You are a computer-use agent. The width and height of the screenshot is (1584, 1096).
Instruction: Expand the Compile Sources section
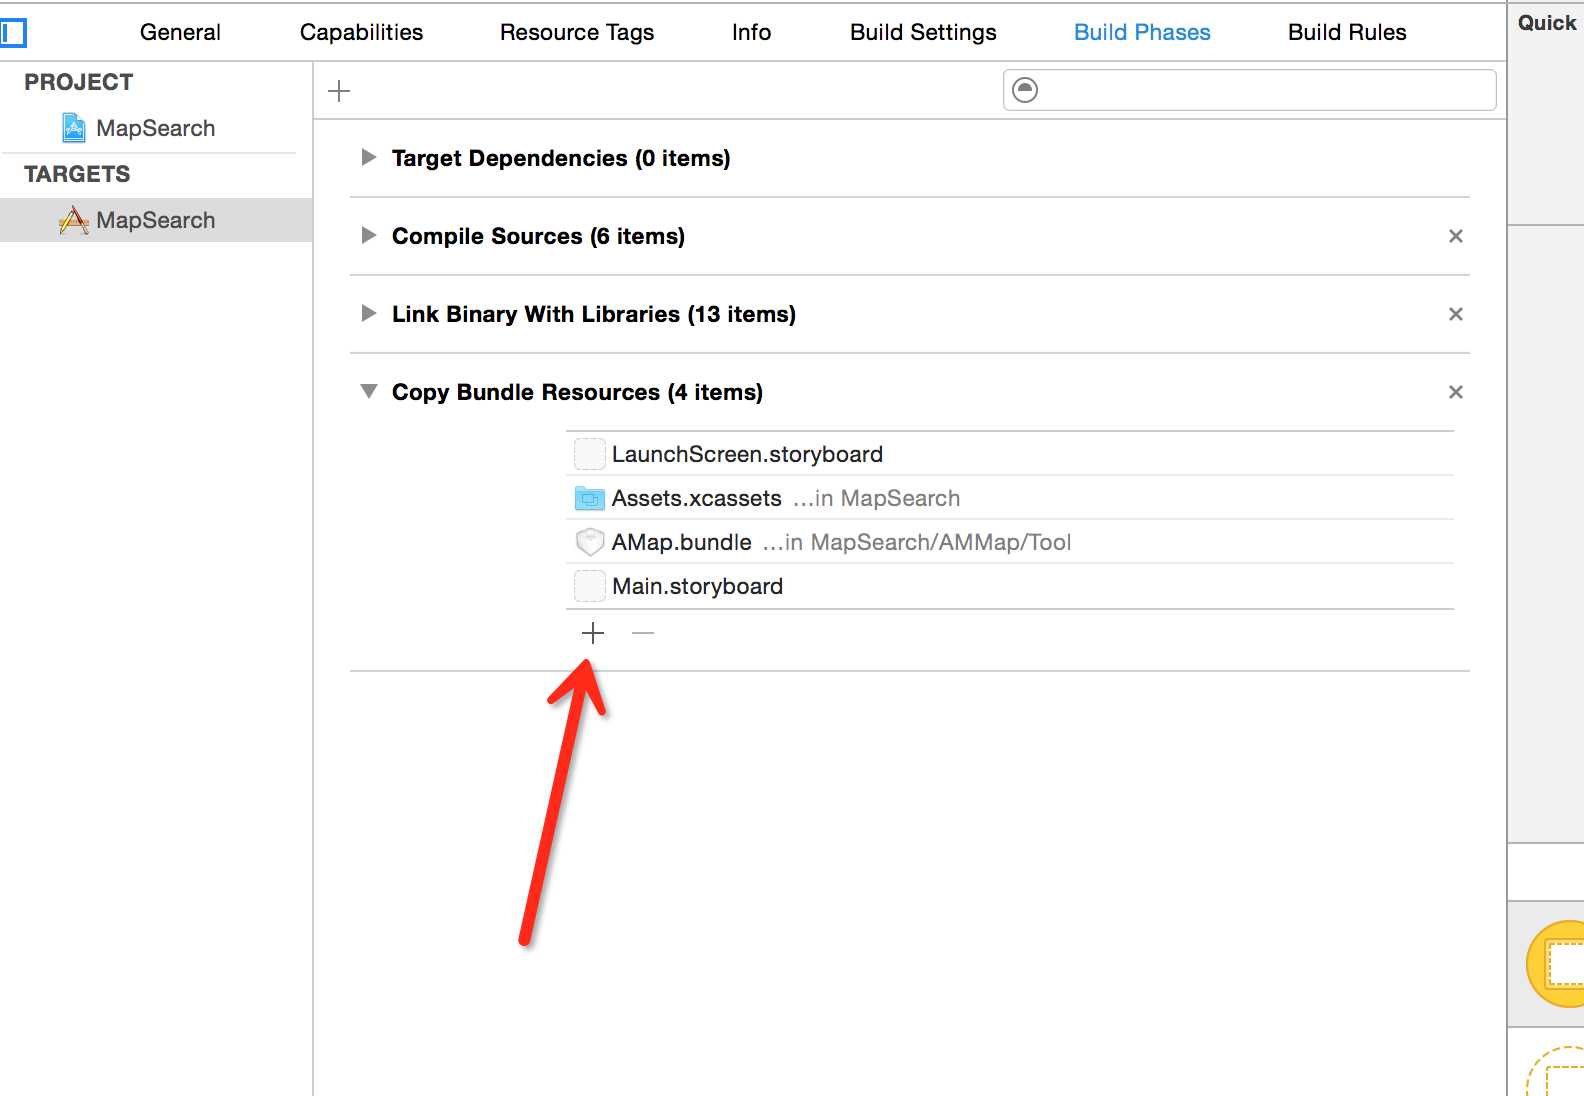(369, 235)
